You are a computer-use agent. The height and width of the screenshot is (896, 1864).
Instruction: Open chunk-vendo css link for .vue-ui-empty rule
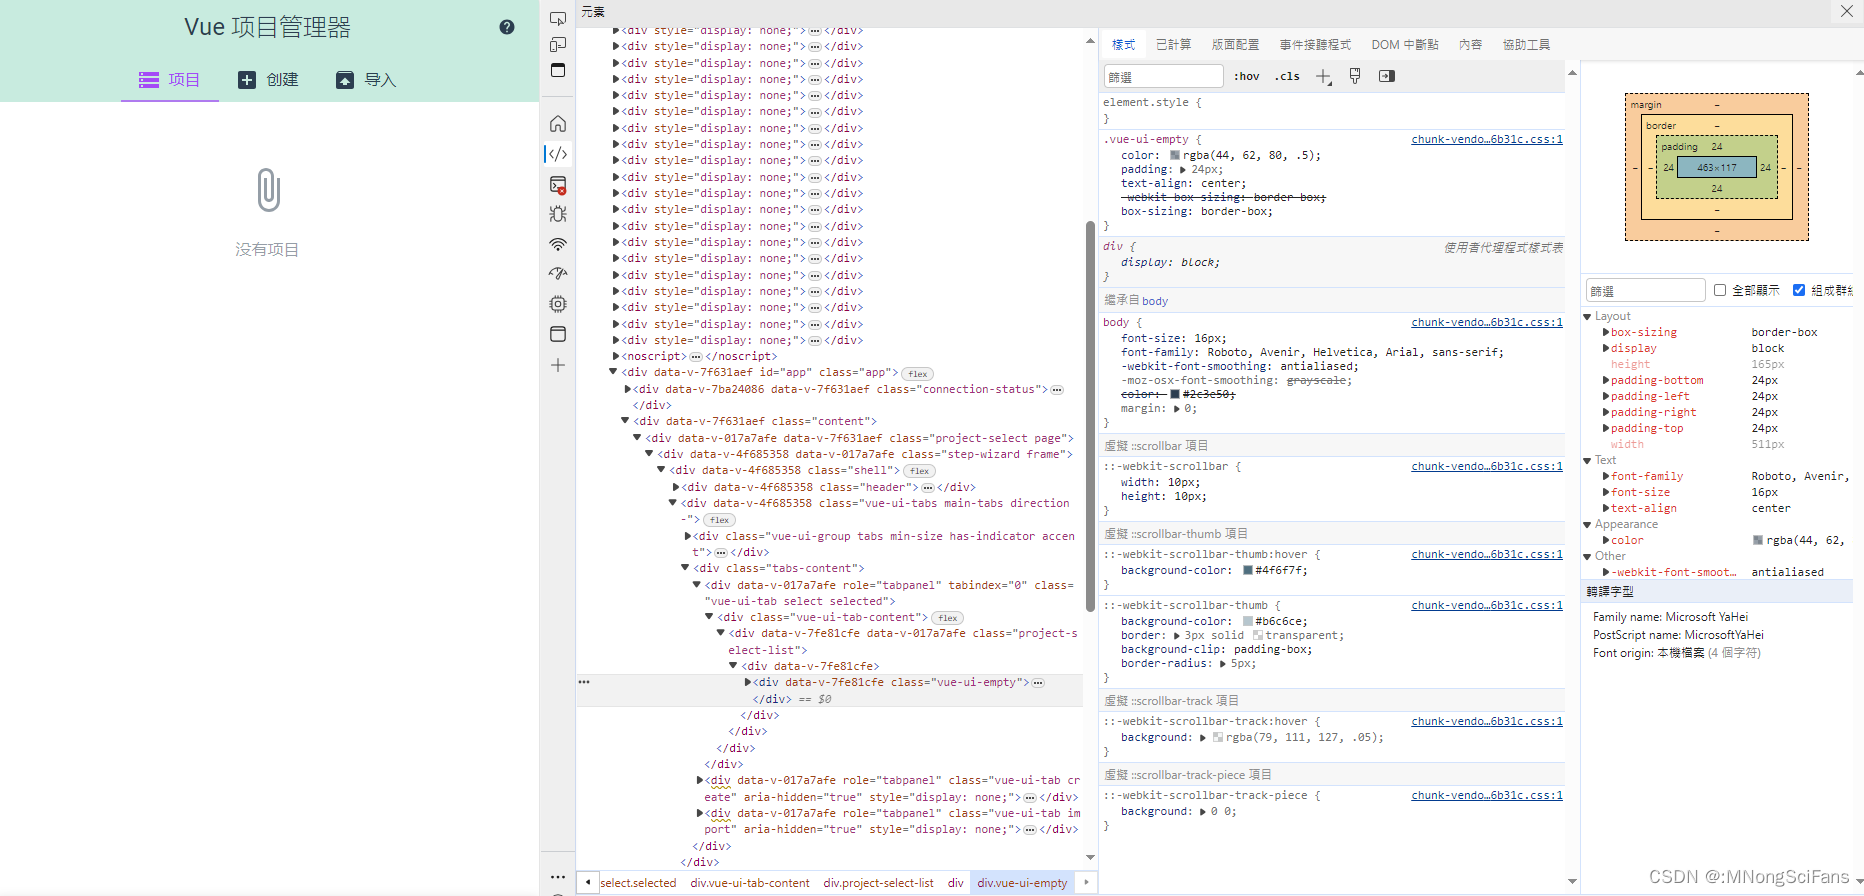pyautogui.click(x=1487, y=139)
